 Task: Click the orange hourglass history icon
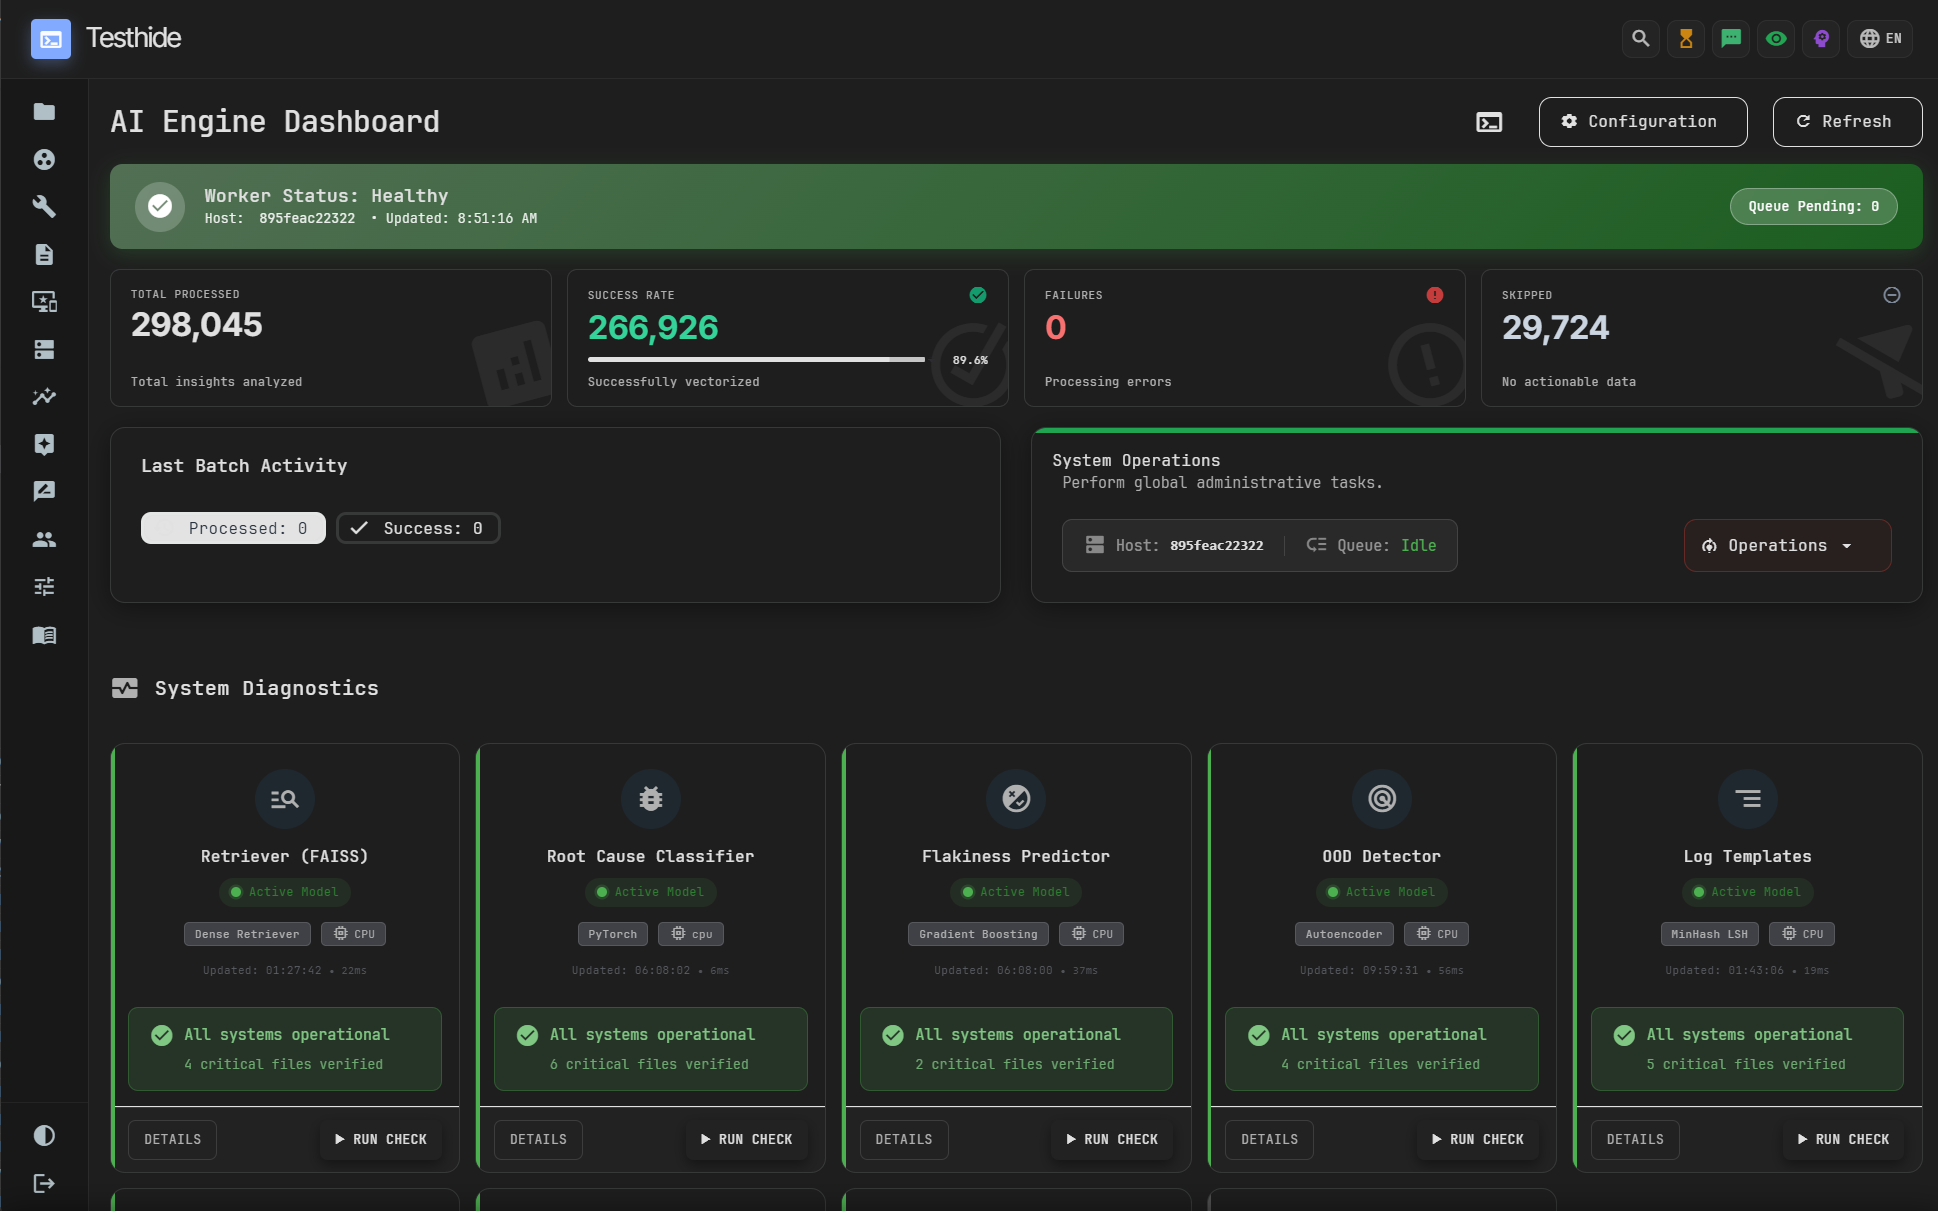(1685, 39)
